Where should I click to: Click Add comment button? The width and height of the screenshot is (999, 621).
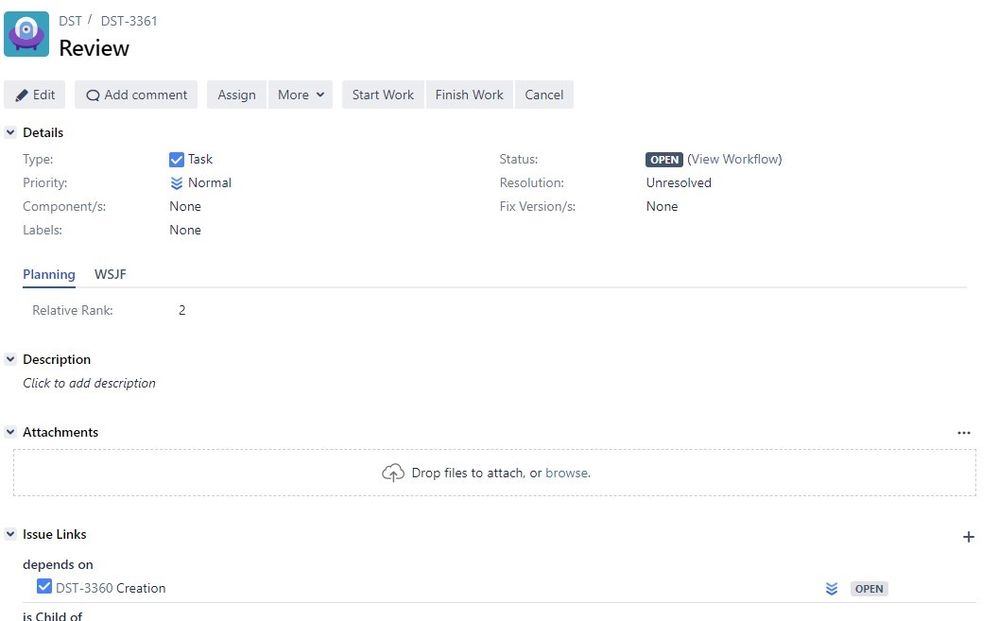click(136, 95)
